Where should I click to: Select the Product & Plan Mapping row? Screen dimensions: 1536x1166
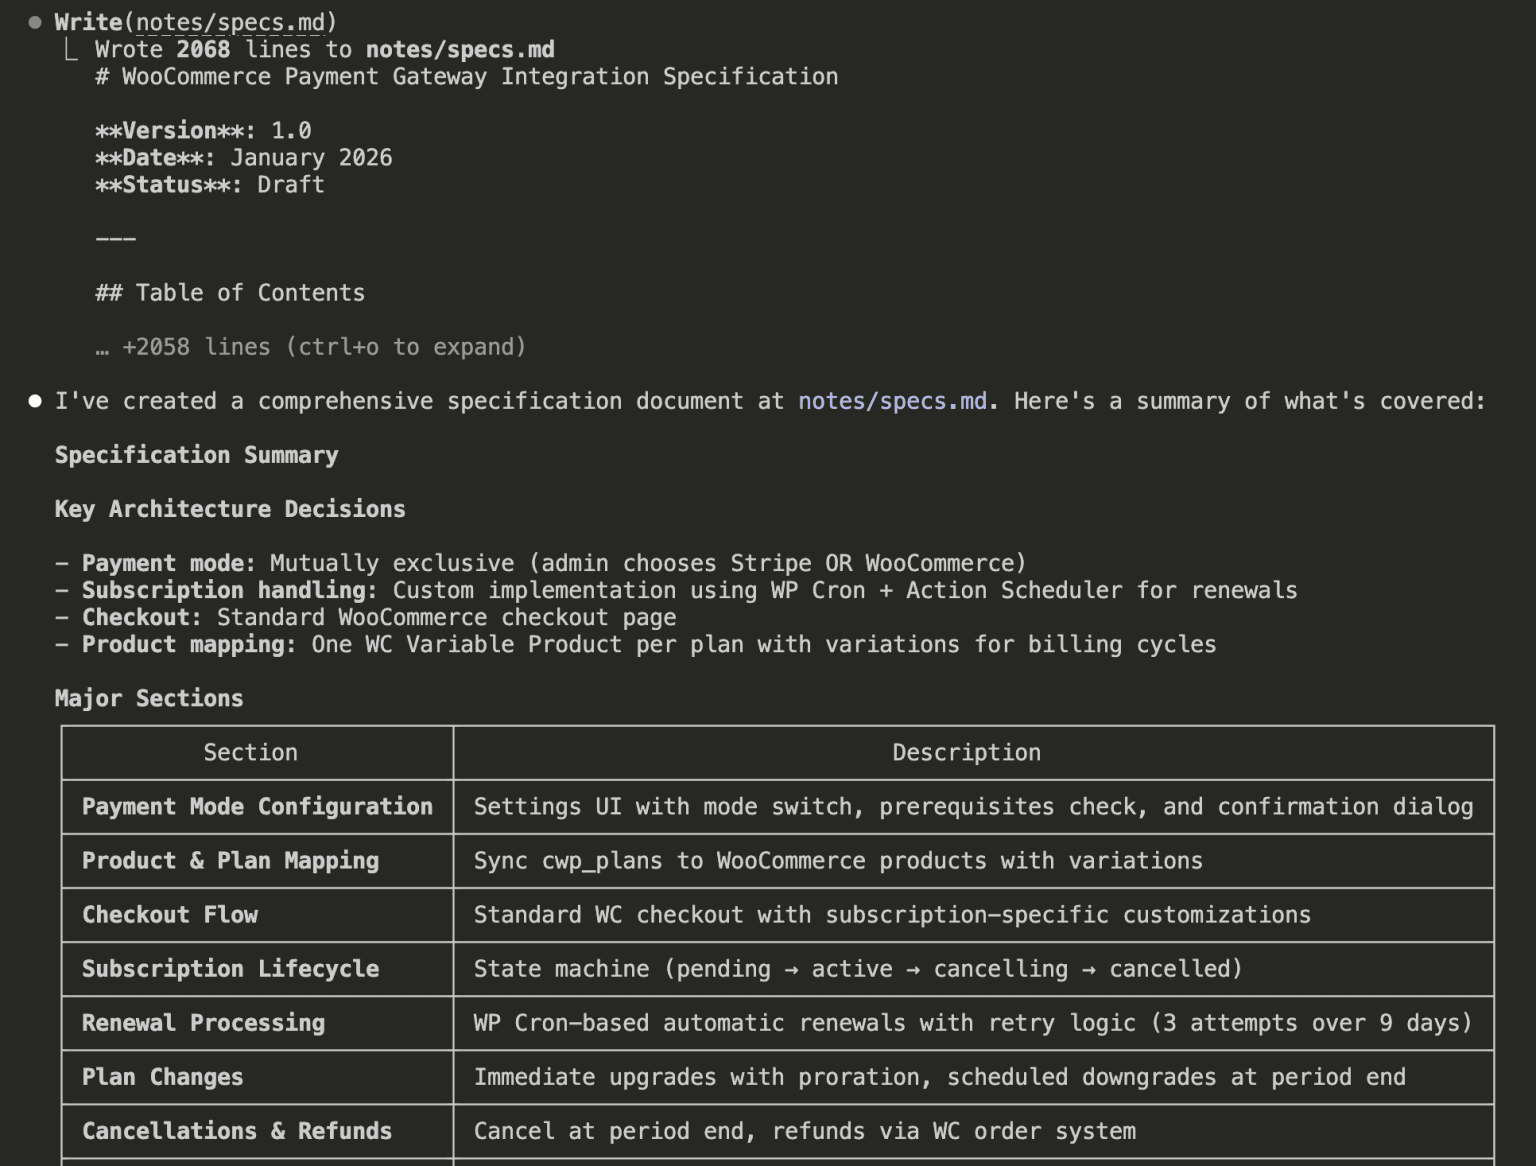(230, 860)
